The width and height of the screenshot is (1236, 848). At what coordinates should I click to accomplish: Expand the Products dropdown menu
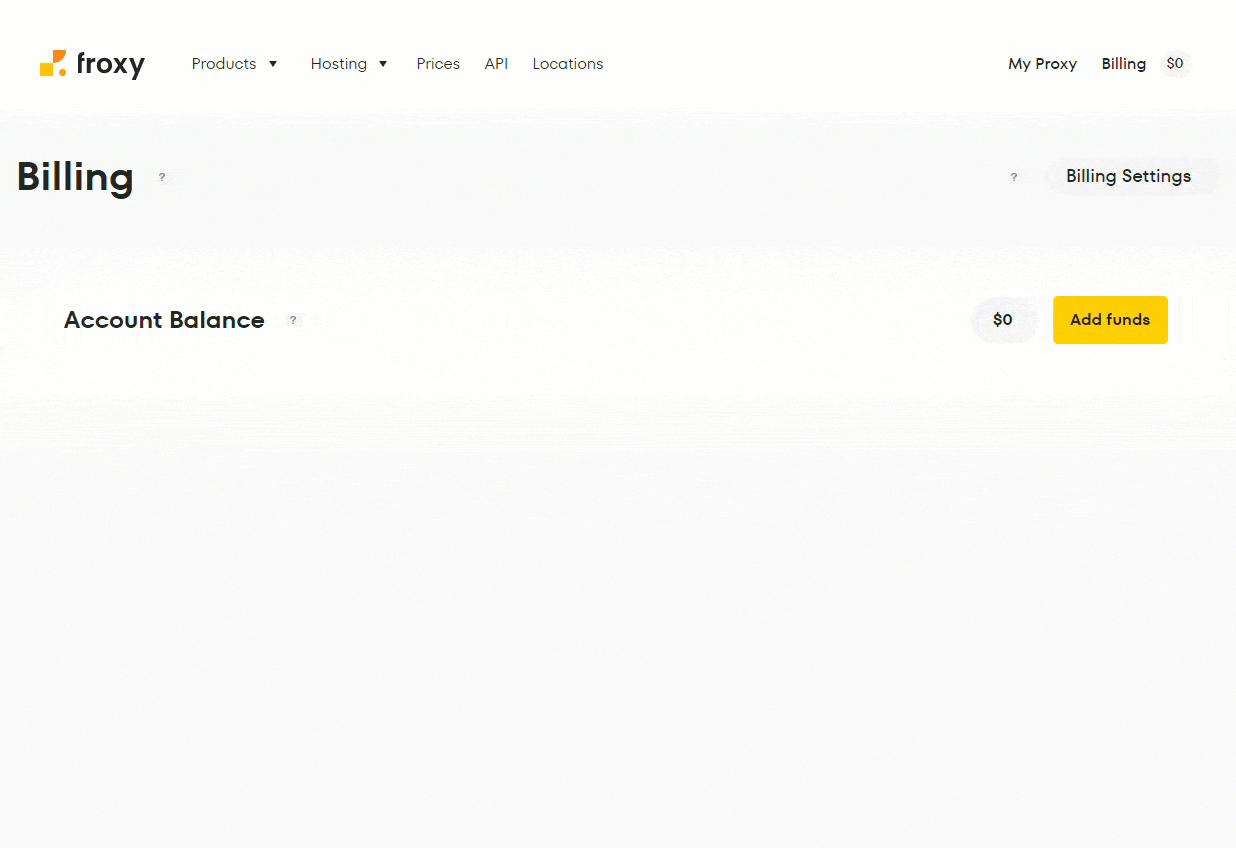235,64
